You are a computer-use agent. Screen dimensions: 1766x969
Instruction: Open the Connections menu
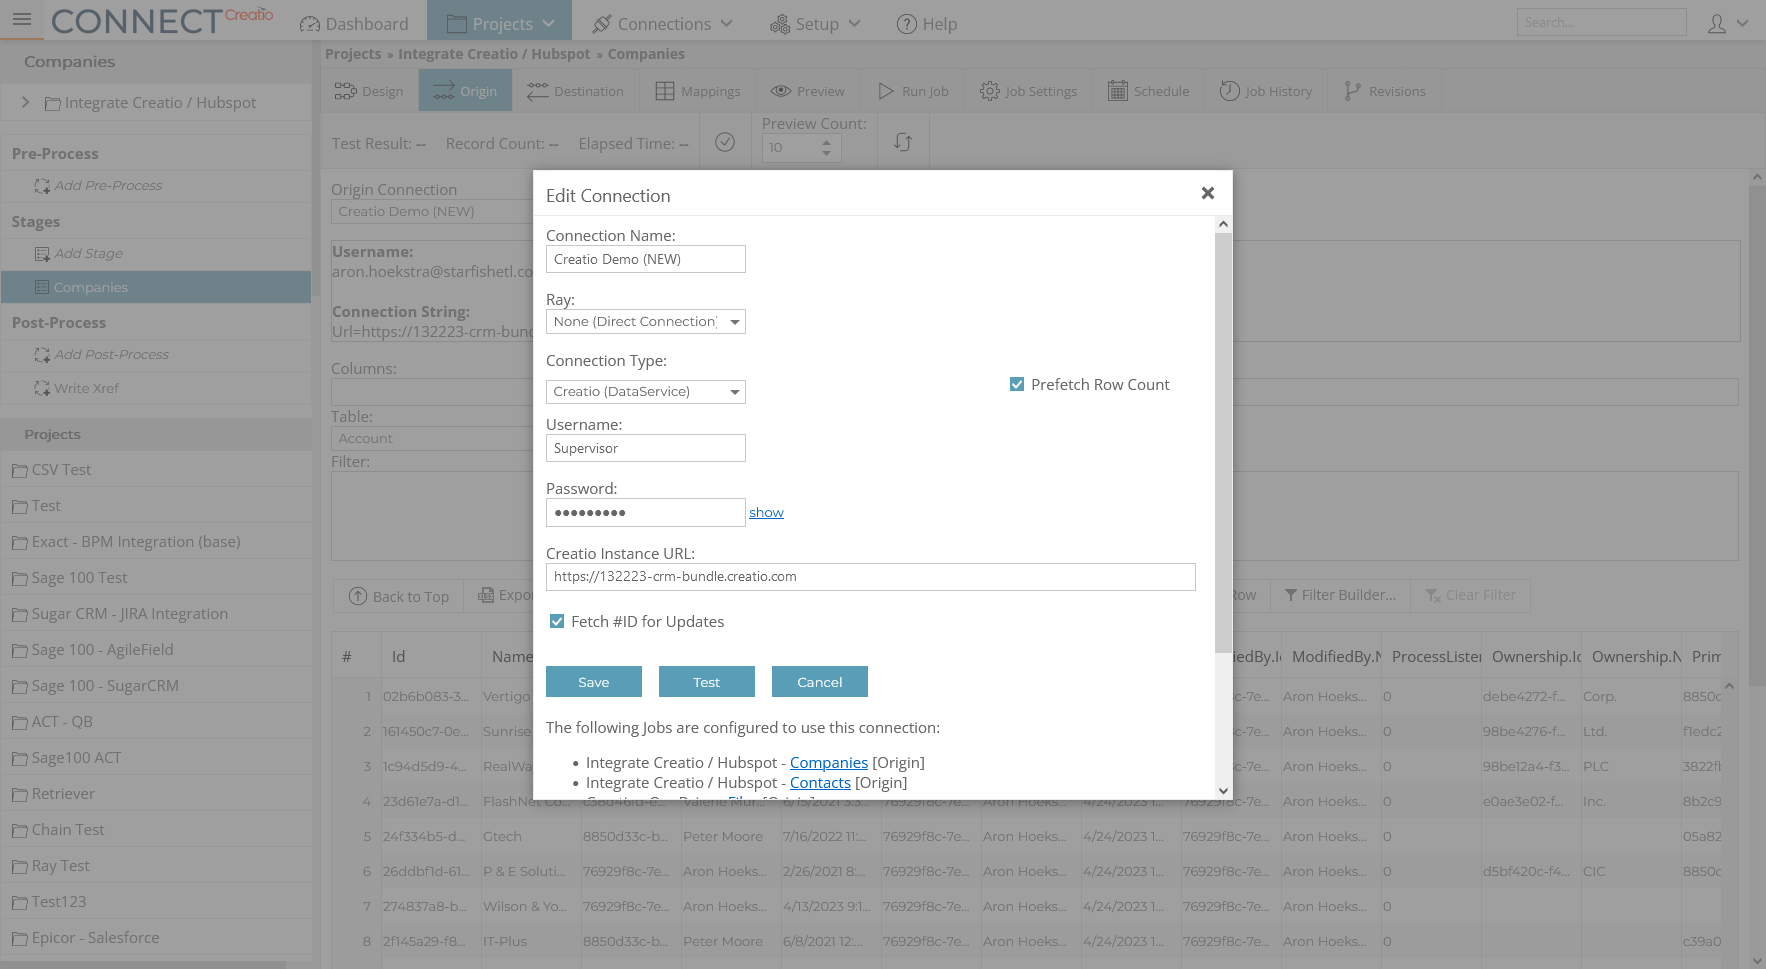(660, 23)
